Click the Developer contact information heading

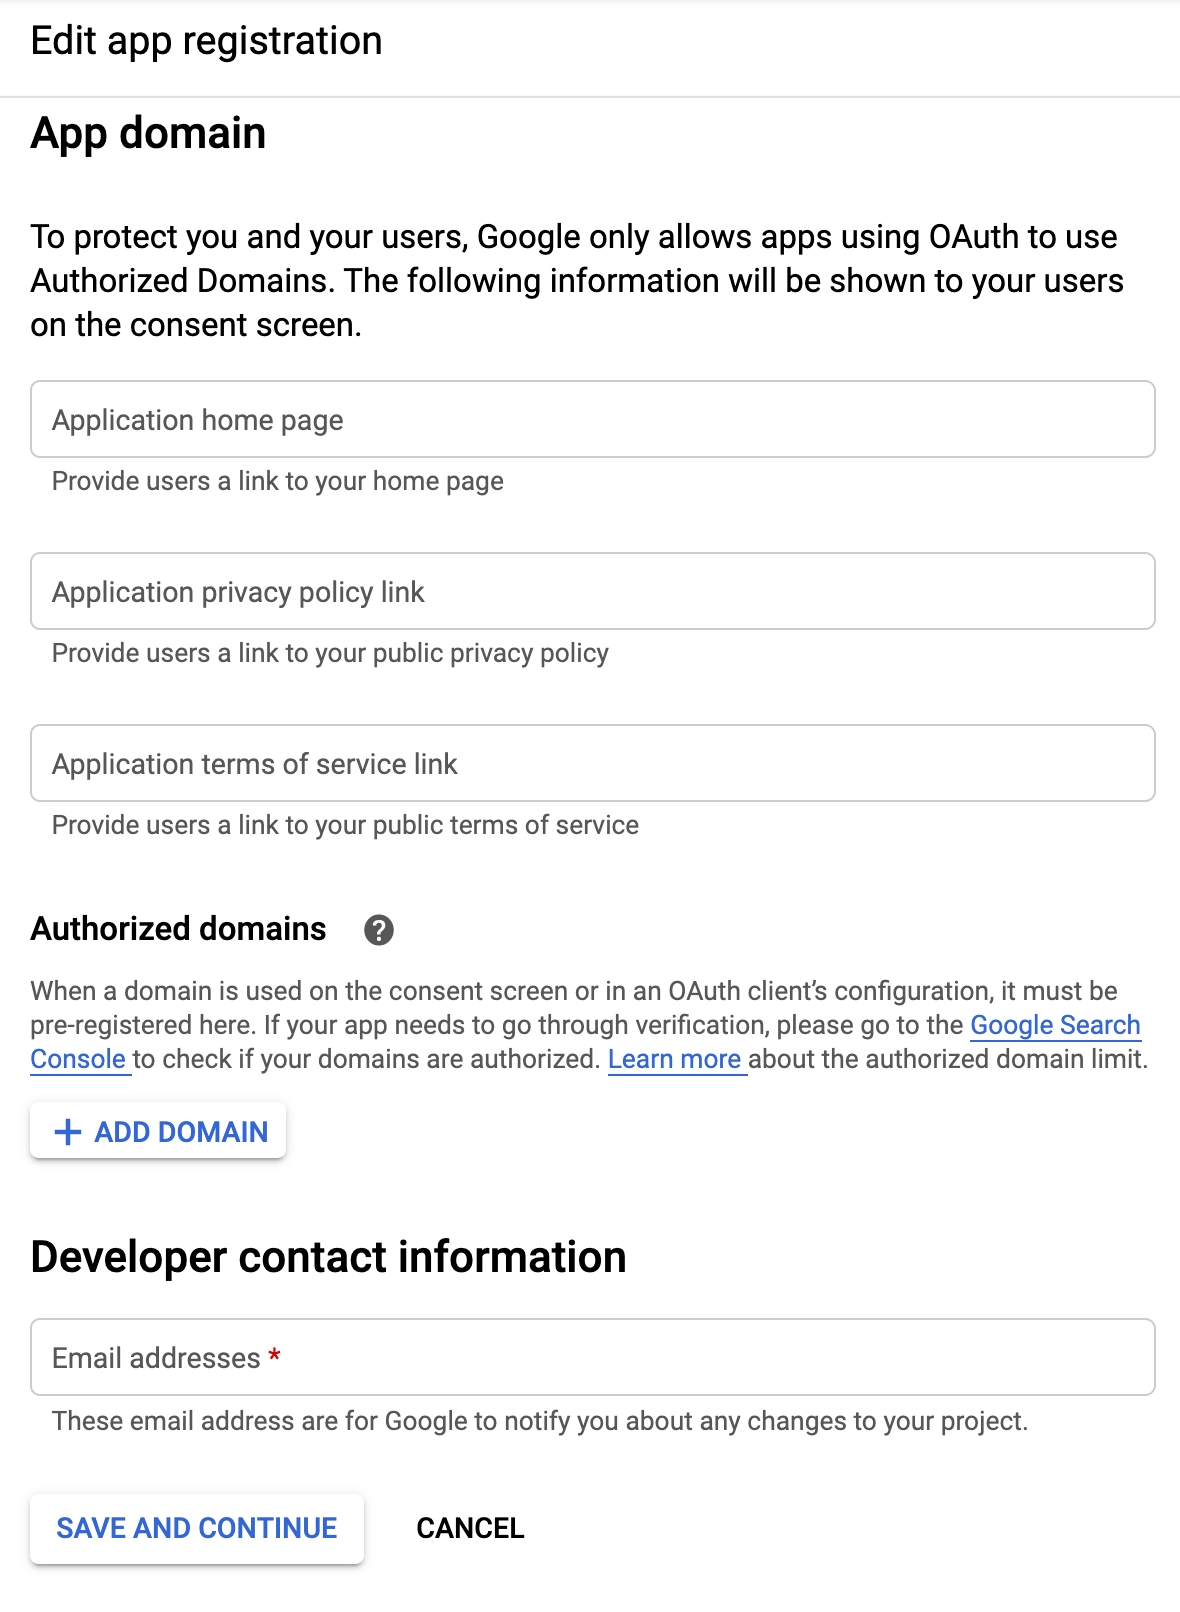(329, 1257)
